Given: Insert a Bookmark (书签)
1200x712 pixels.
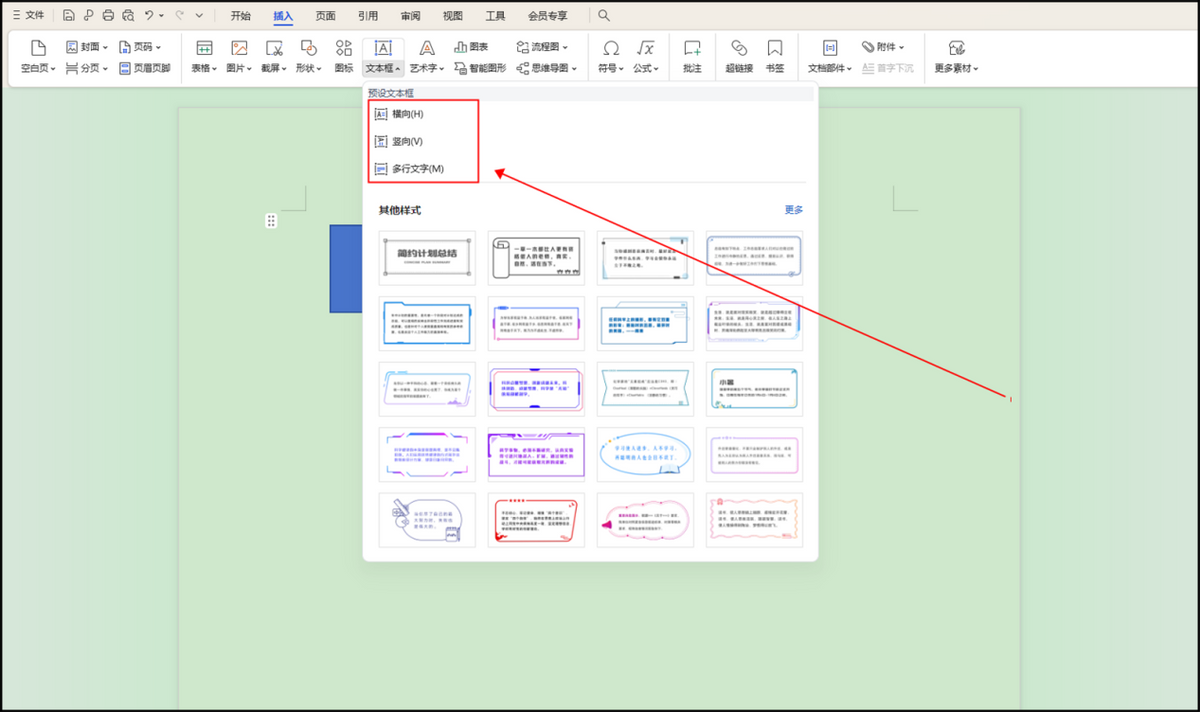Looking at the screenshot, I should (x=775, y=57).
